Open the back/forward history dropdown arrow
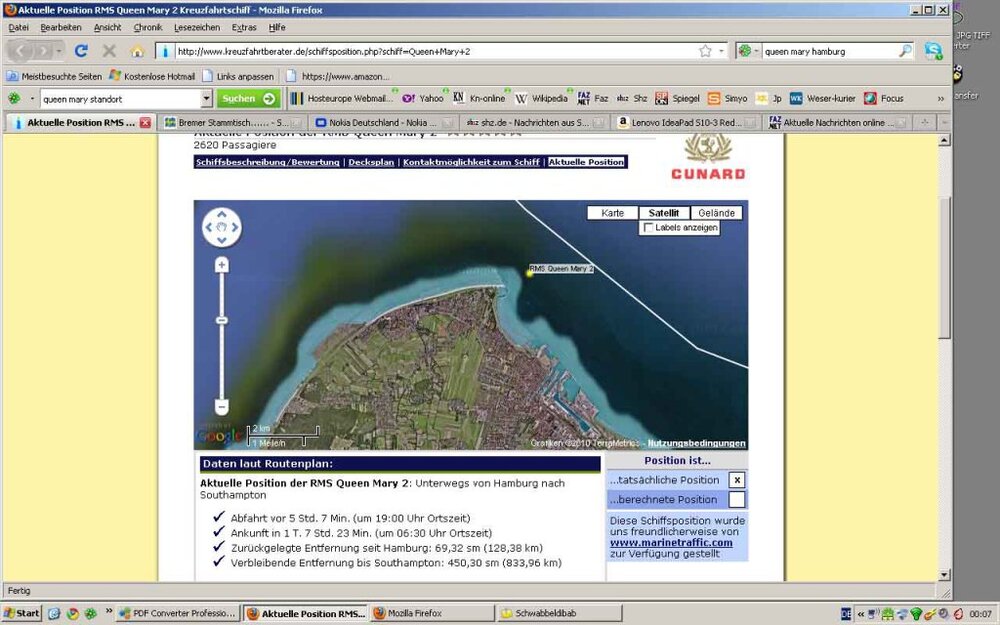The width and height of the screenshot is (1000, 625). click(59, 51)
